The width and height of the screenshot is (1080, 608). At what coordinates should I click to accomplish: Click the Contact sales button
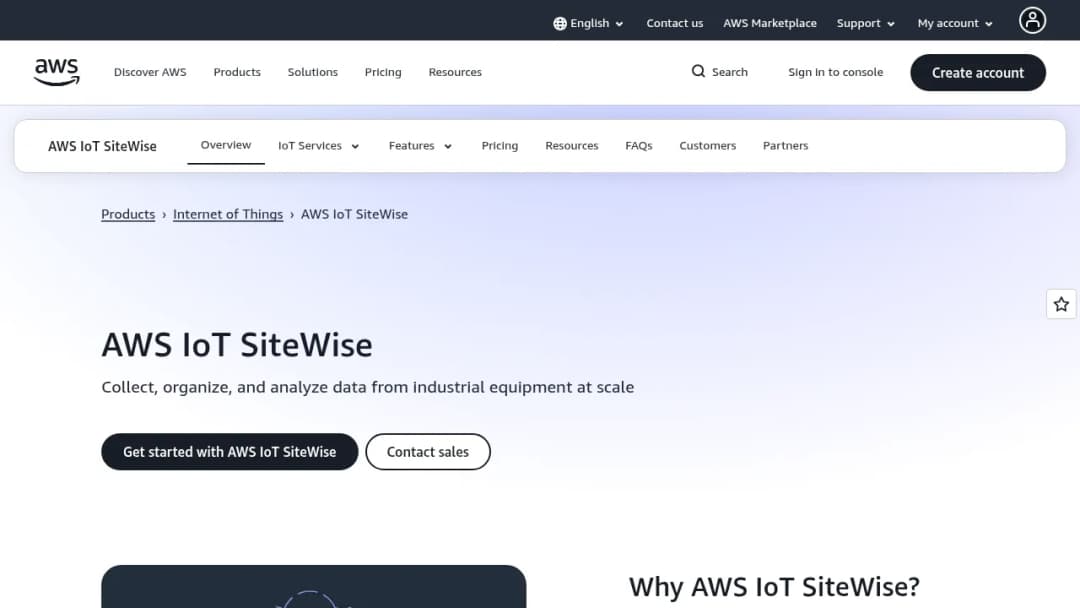pyautogui.click(x=428, y=452)
